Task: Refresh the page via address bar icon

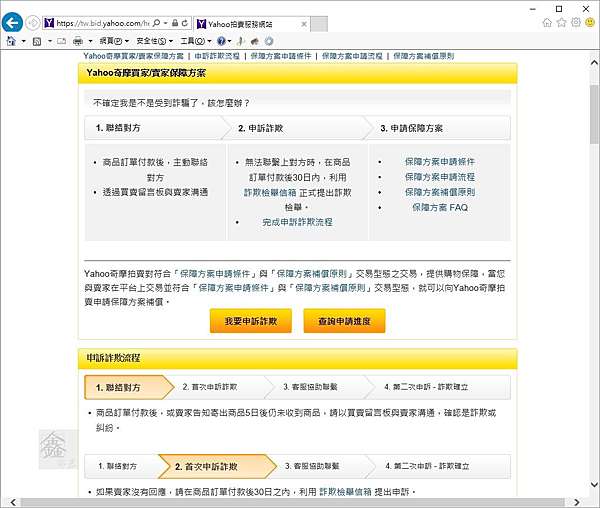Action: tap(185, 23)
